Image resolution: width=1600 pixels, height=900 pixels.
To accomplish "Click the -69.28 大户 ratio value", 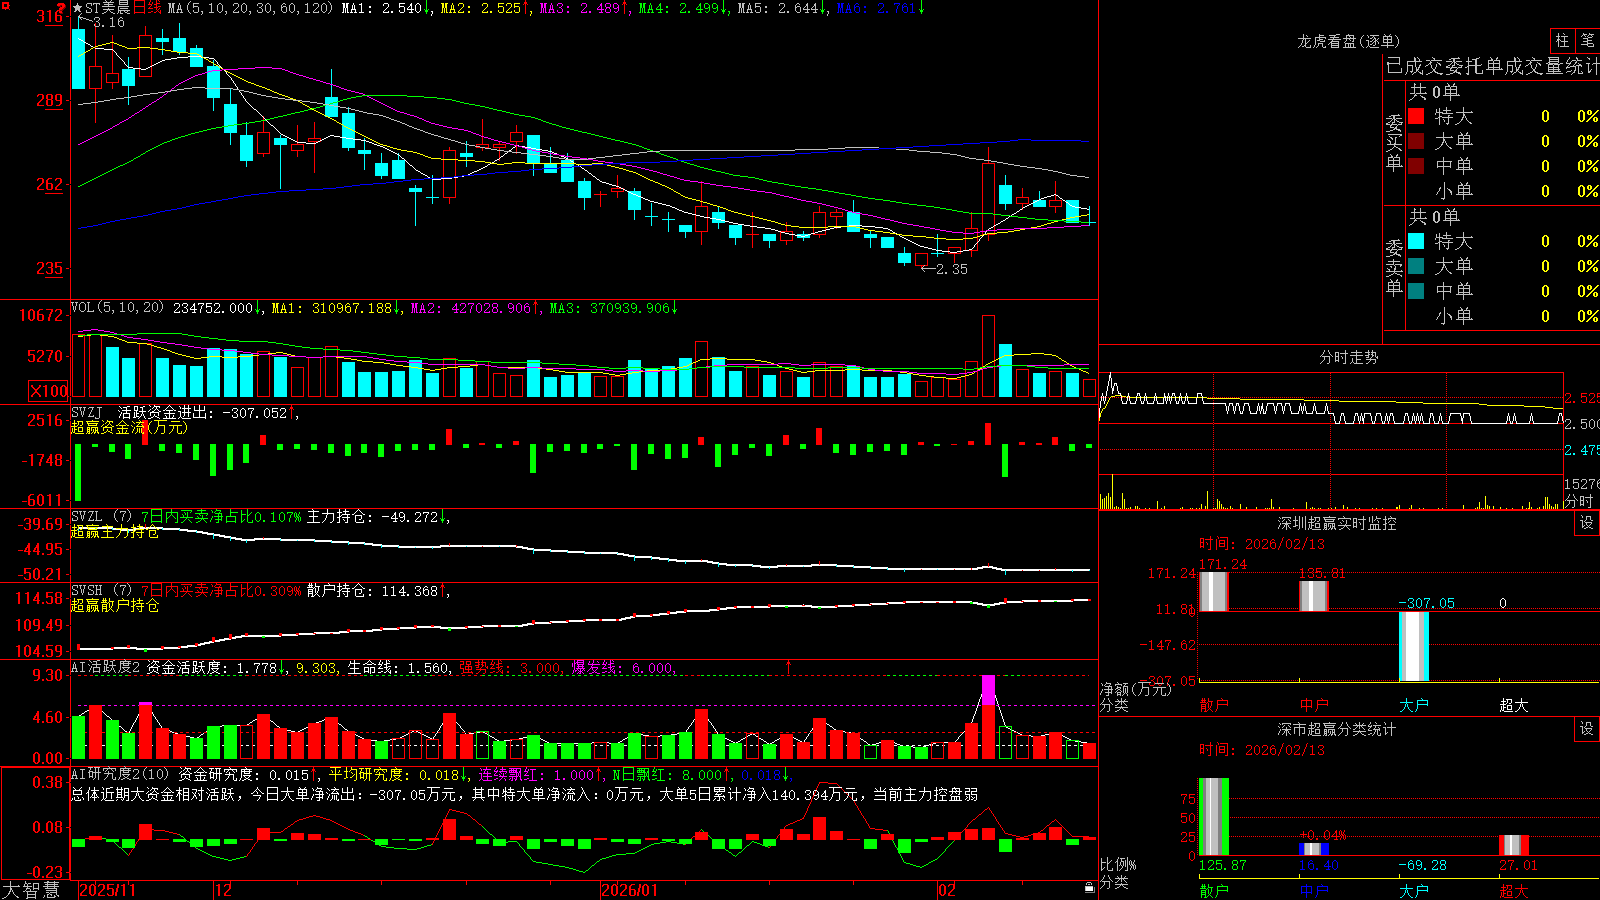I will (x=1423, y=865).
